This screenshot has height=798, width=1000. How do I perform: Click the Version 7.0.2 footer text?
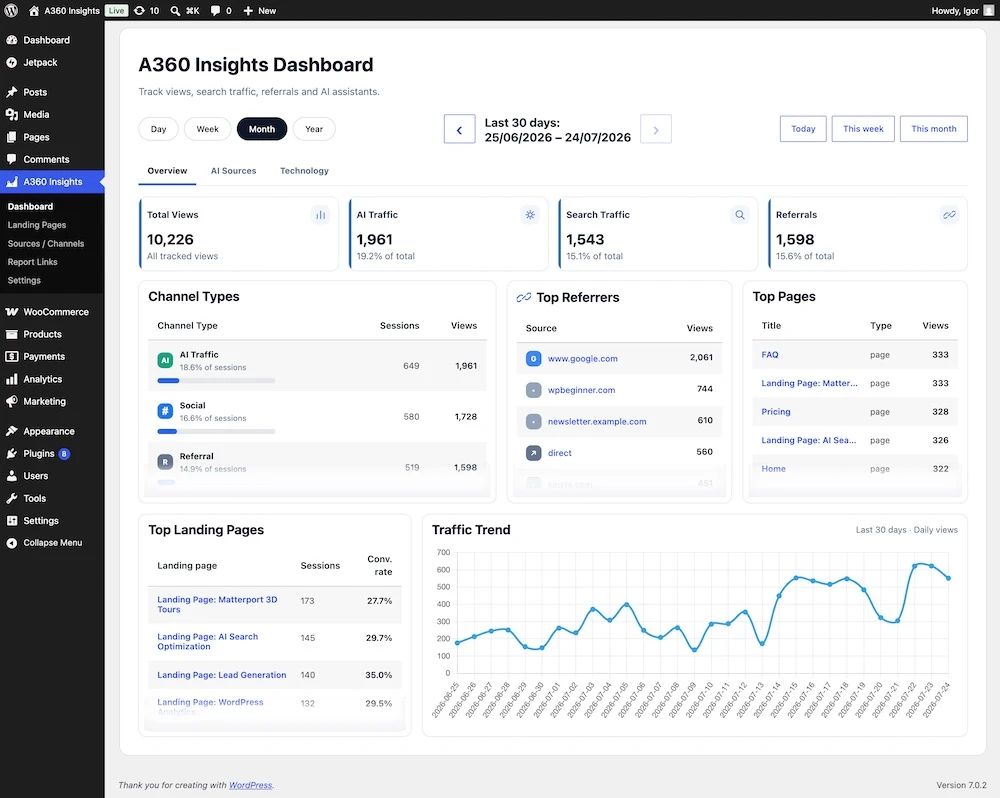click(x=961, y=785)
